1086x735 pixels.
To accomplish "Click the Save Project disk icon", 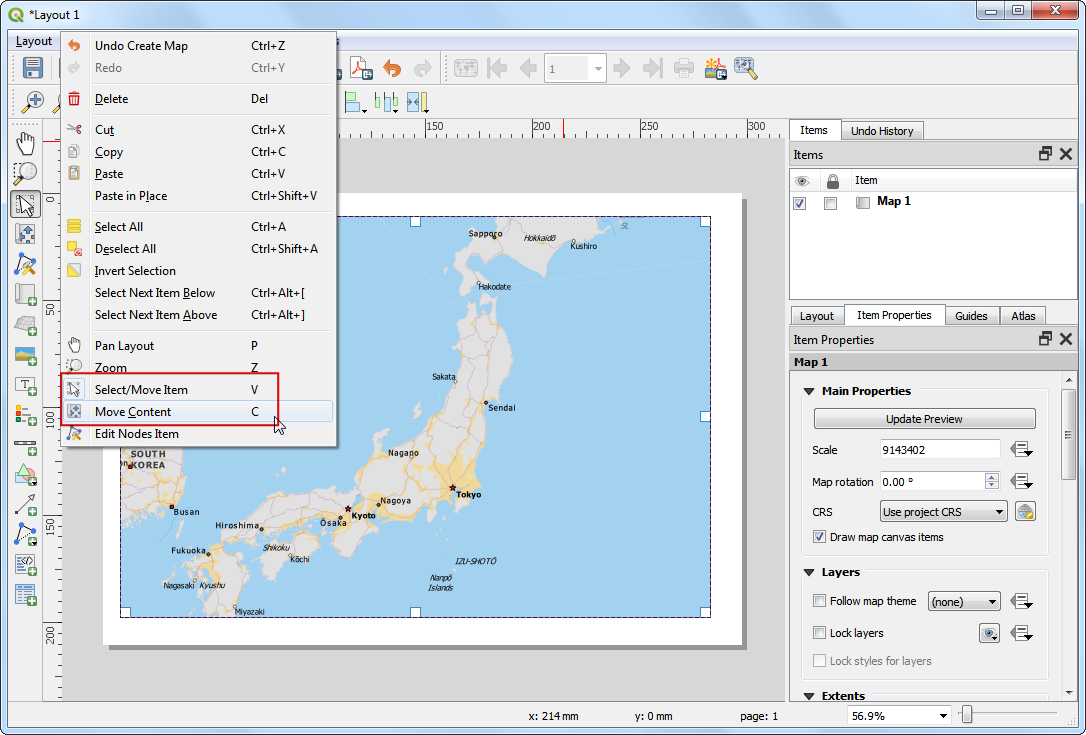I will coord(33,68).
